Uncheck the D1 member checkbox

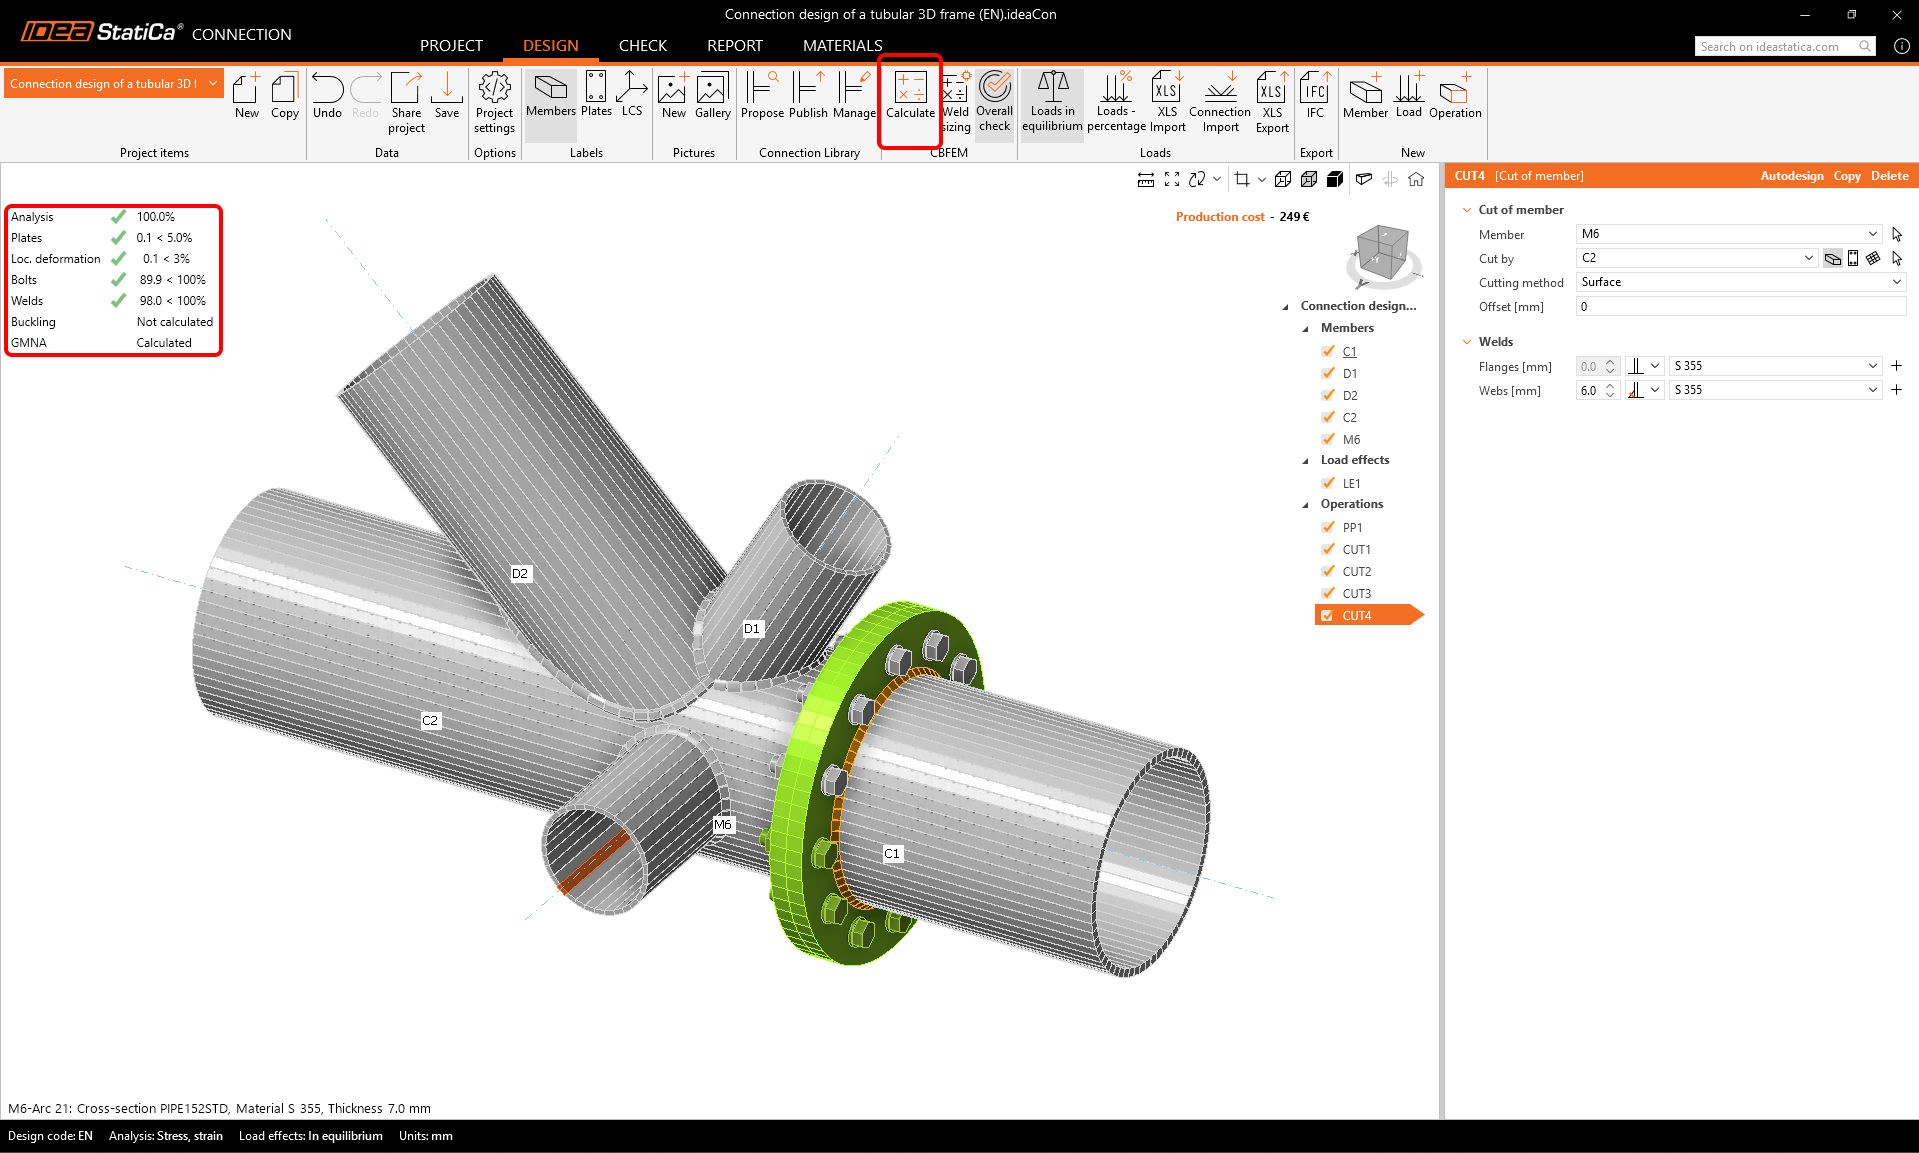tap(1328, 373)
